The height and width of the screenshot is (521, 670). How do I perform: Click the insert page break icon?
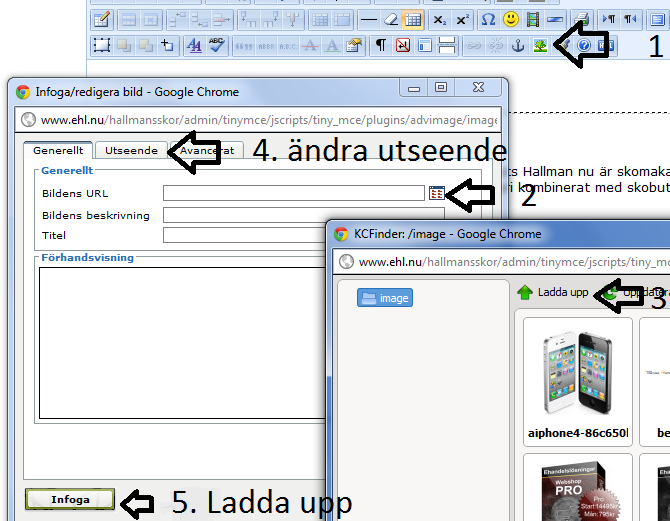pyautogui.click(x=447, y=45)
